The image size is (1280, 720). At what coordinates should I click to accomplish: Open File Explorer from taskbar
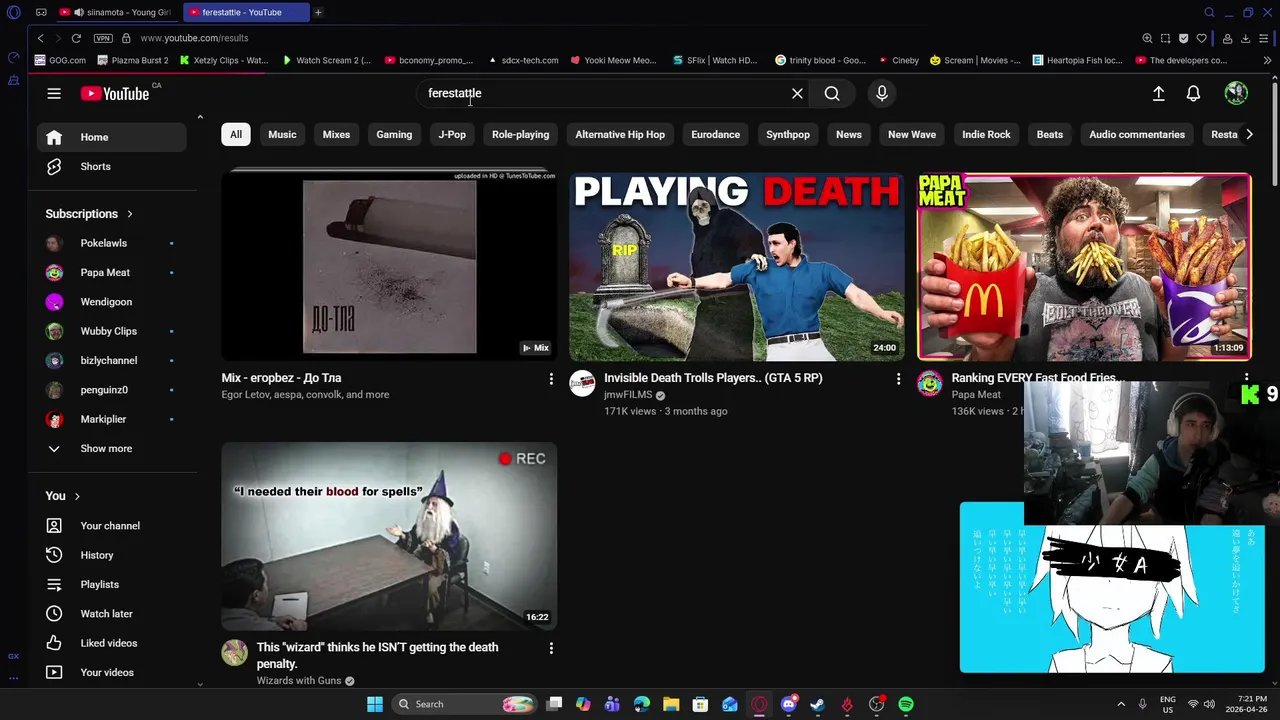[671, 704]
